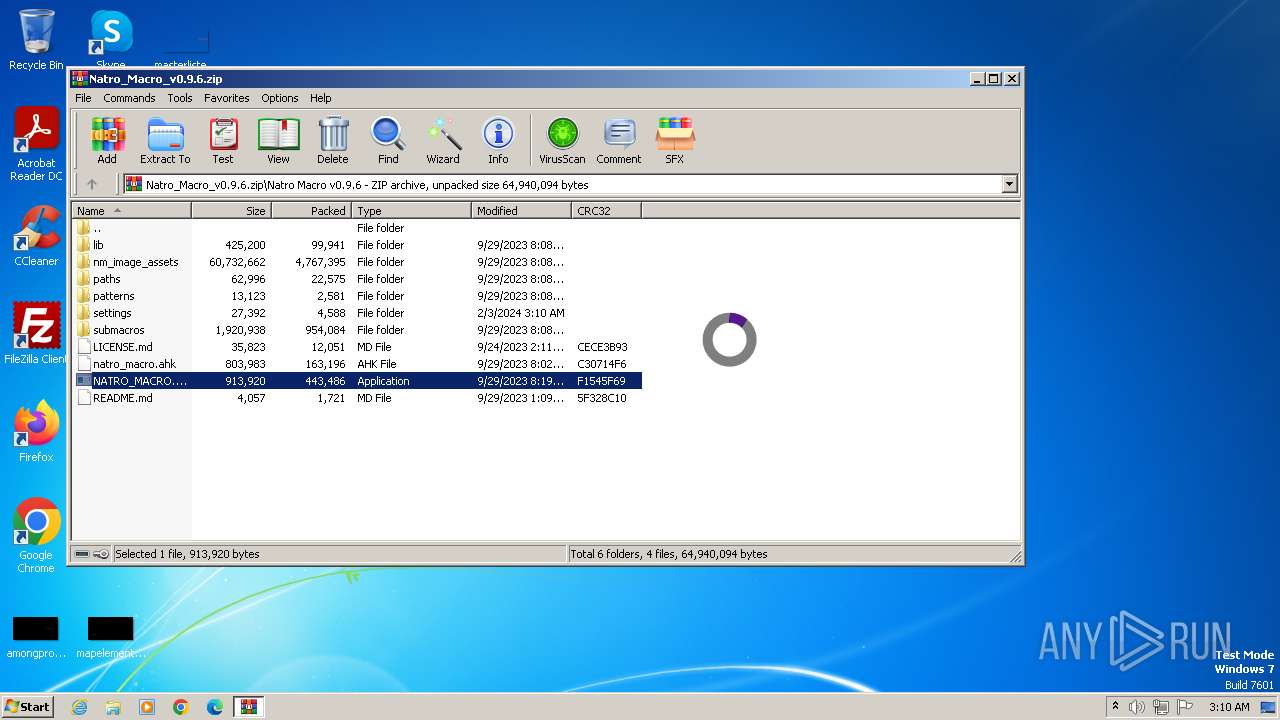Click the Delete trash can icon
The image size is (1280, 720).
click(x=333, y=141)
